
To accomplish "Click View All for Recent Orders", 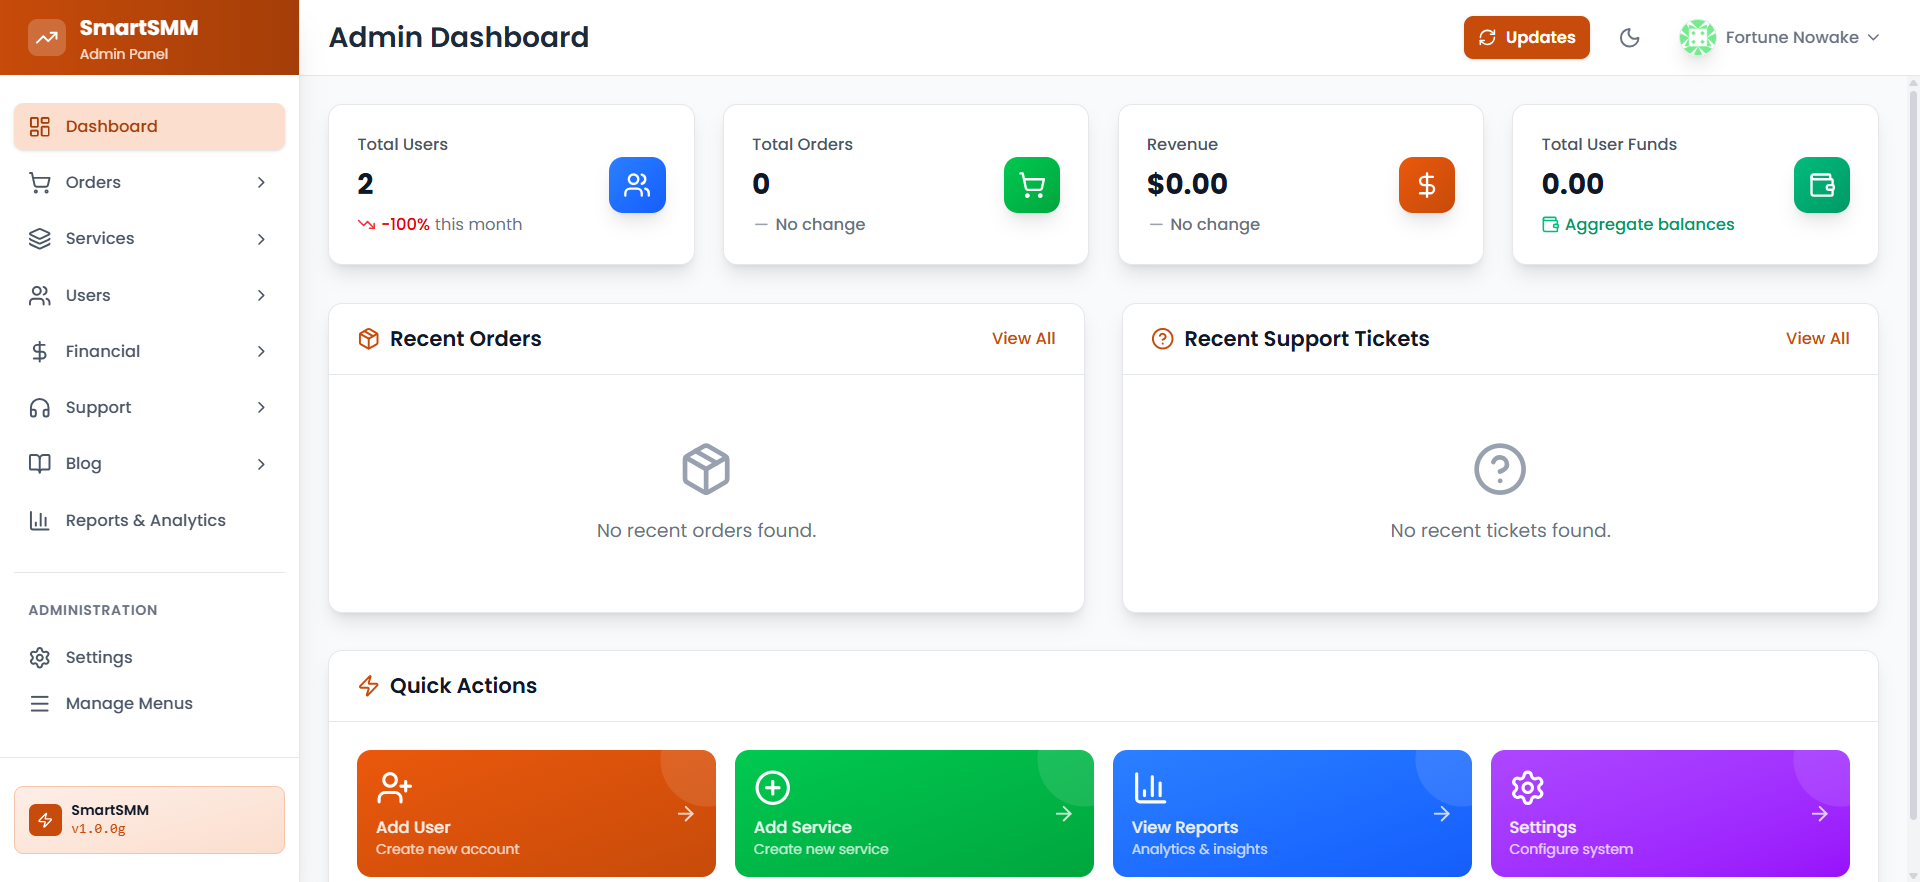I will [x=1023, y=338].
